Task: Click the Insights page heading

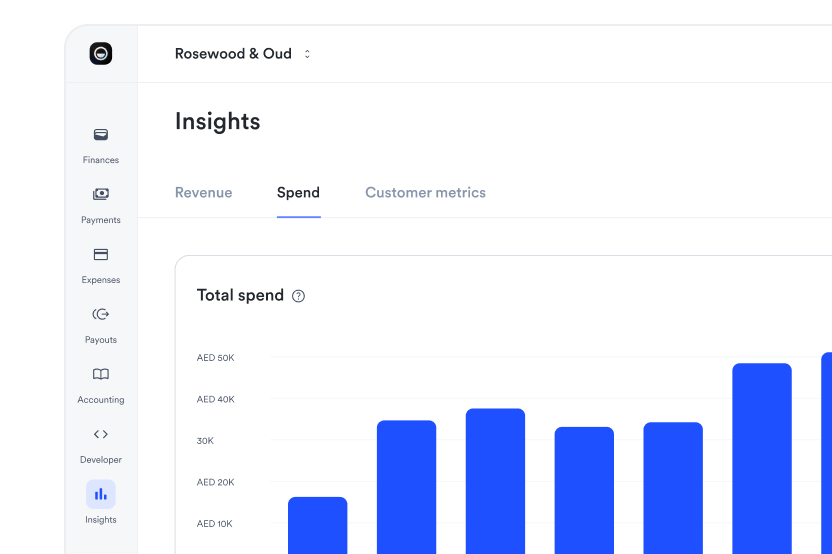Action: coord(218,122)
